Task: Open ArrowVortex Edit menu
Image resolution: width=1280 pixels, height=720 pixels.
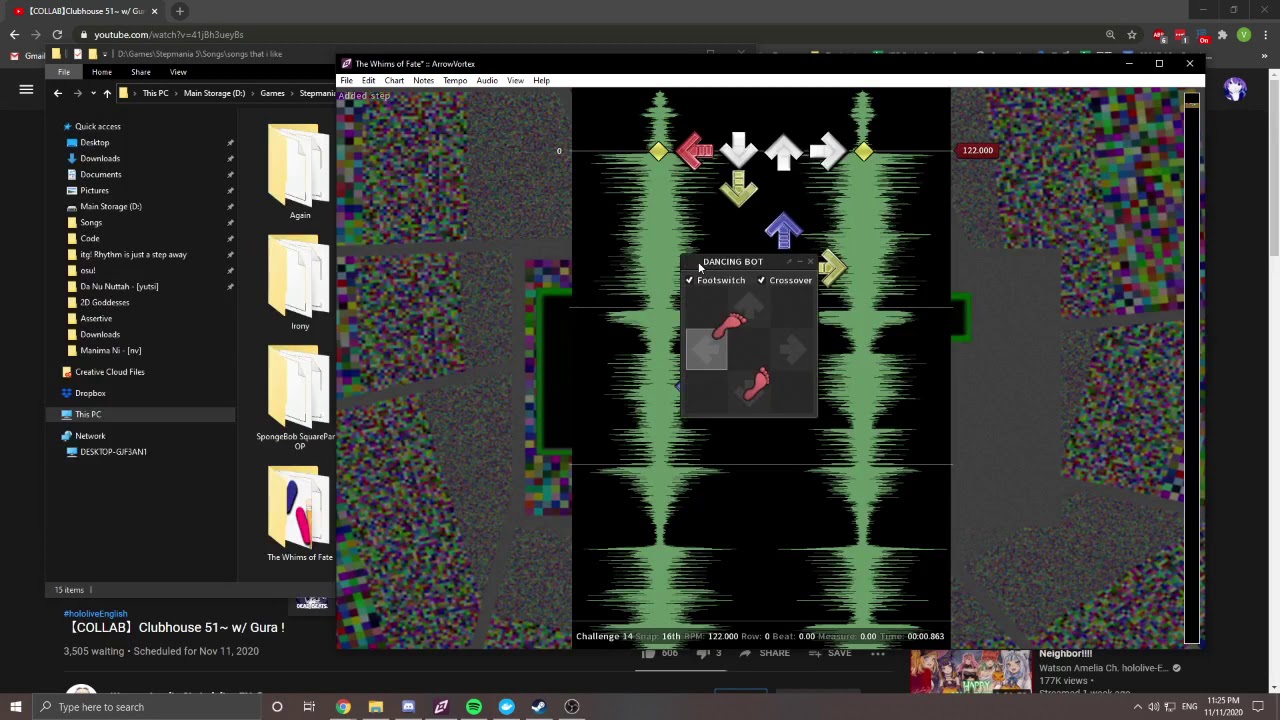Action: coord(369,81)
